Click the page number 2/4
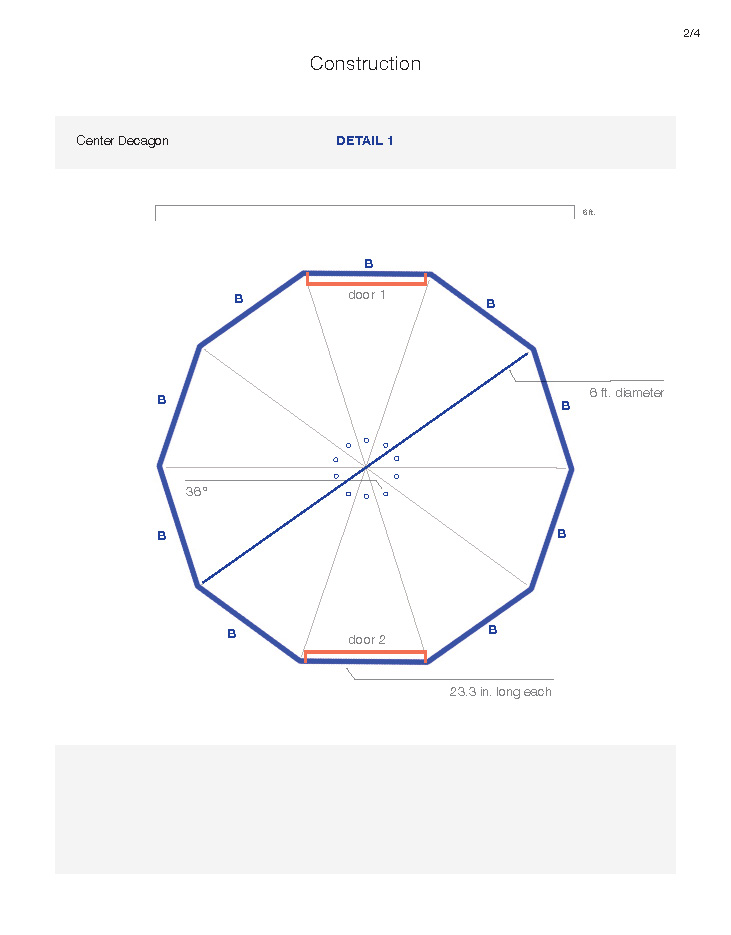This screenshot has height=935, width=731. tap(692, 33)
